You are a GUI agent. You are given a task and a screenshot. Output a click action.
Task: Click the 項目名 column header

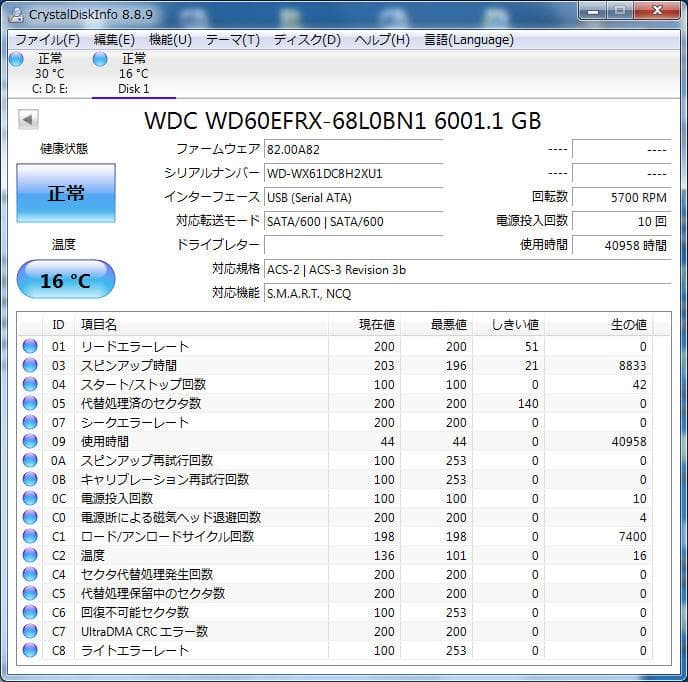[x=201, y=325]
